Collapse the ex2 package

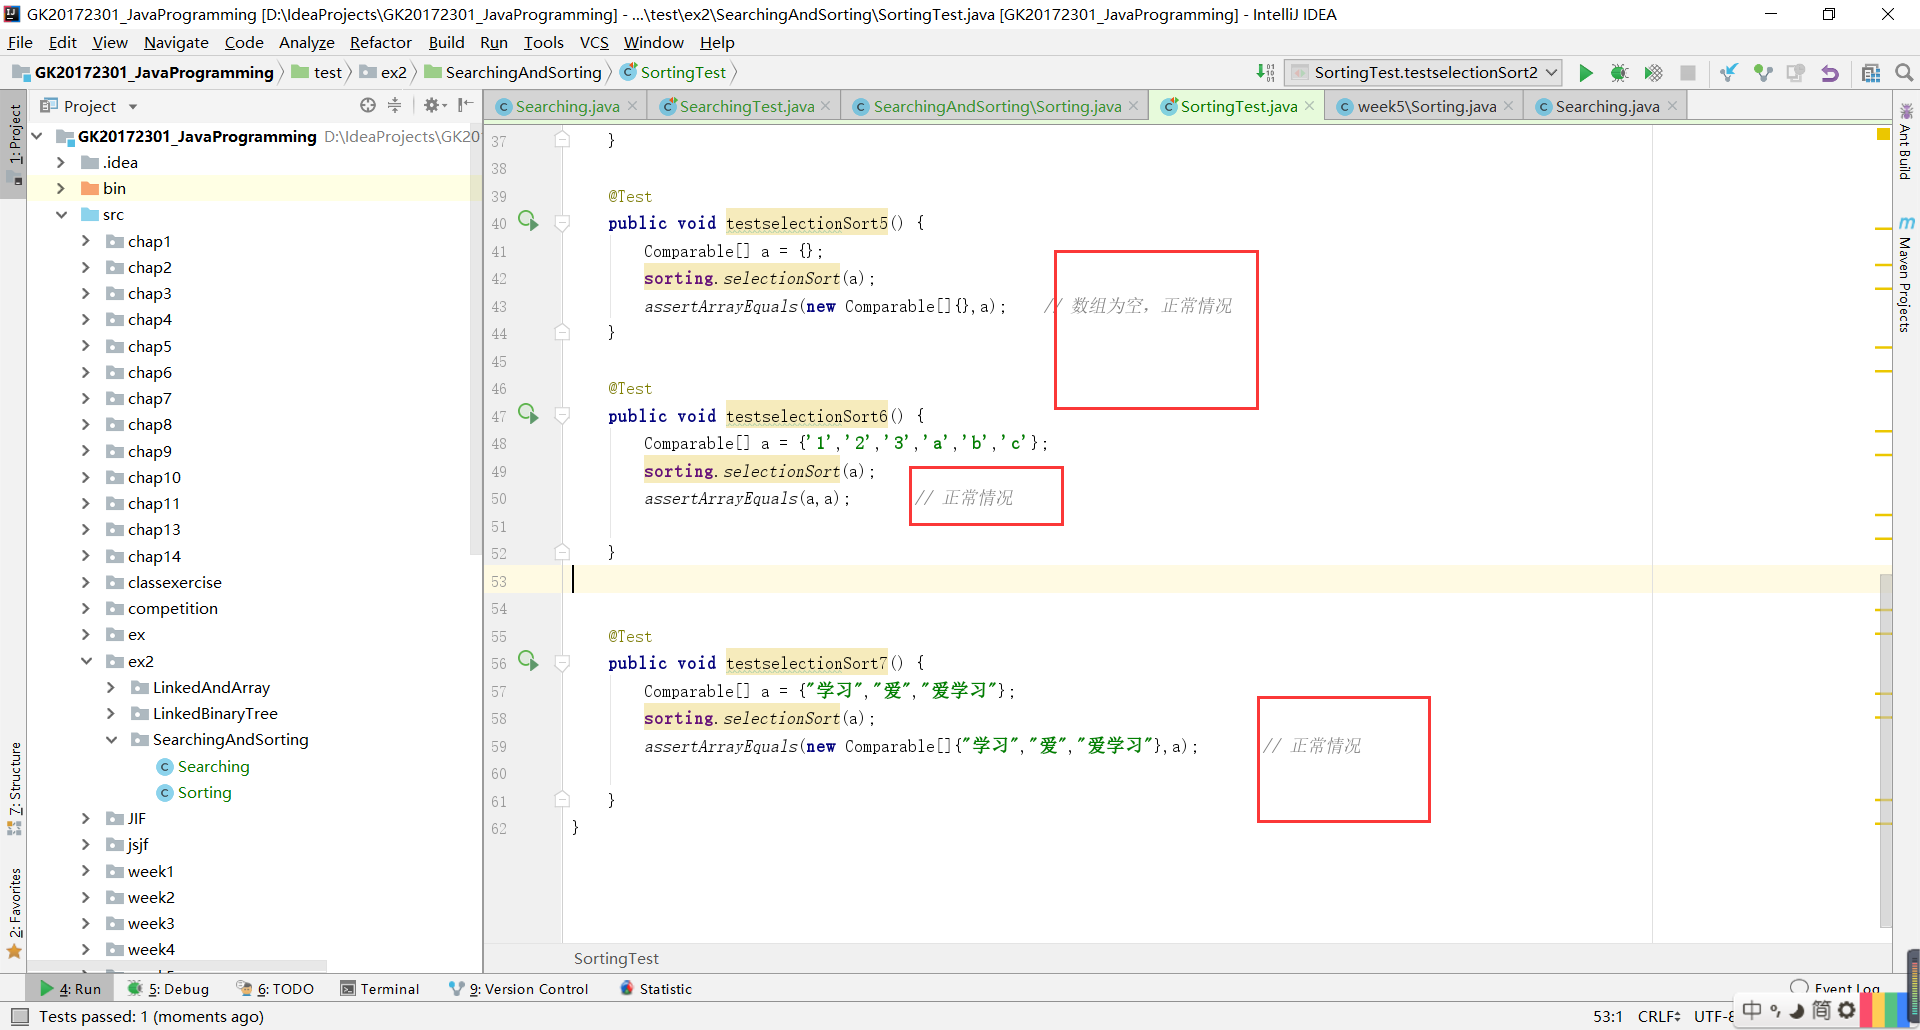(x=86, y=661)
